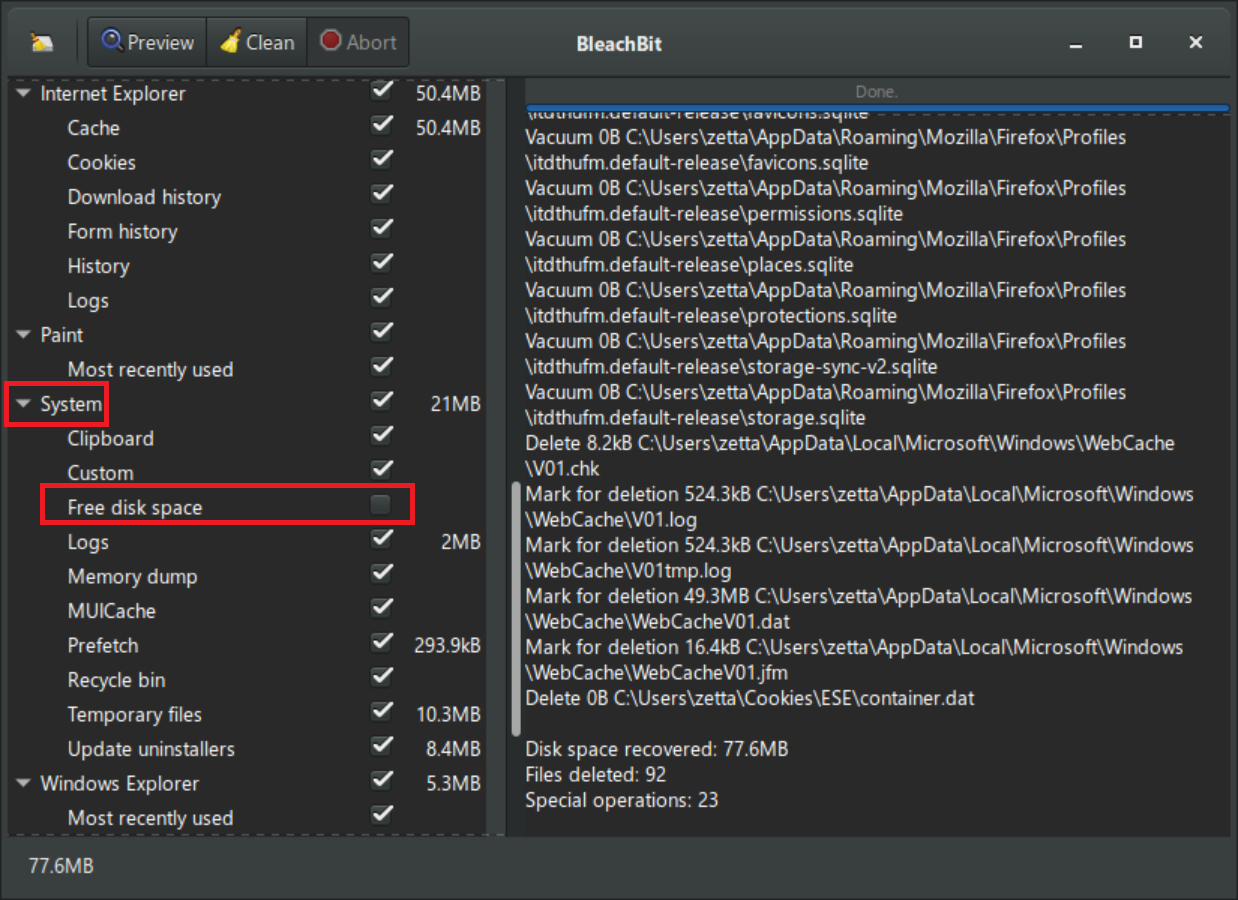Click the Preview button
Image resolution: width=1238 pixels, height=900 pixels.
click(147, 42)
